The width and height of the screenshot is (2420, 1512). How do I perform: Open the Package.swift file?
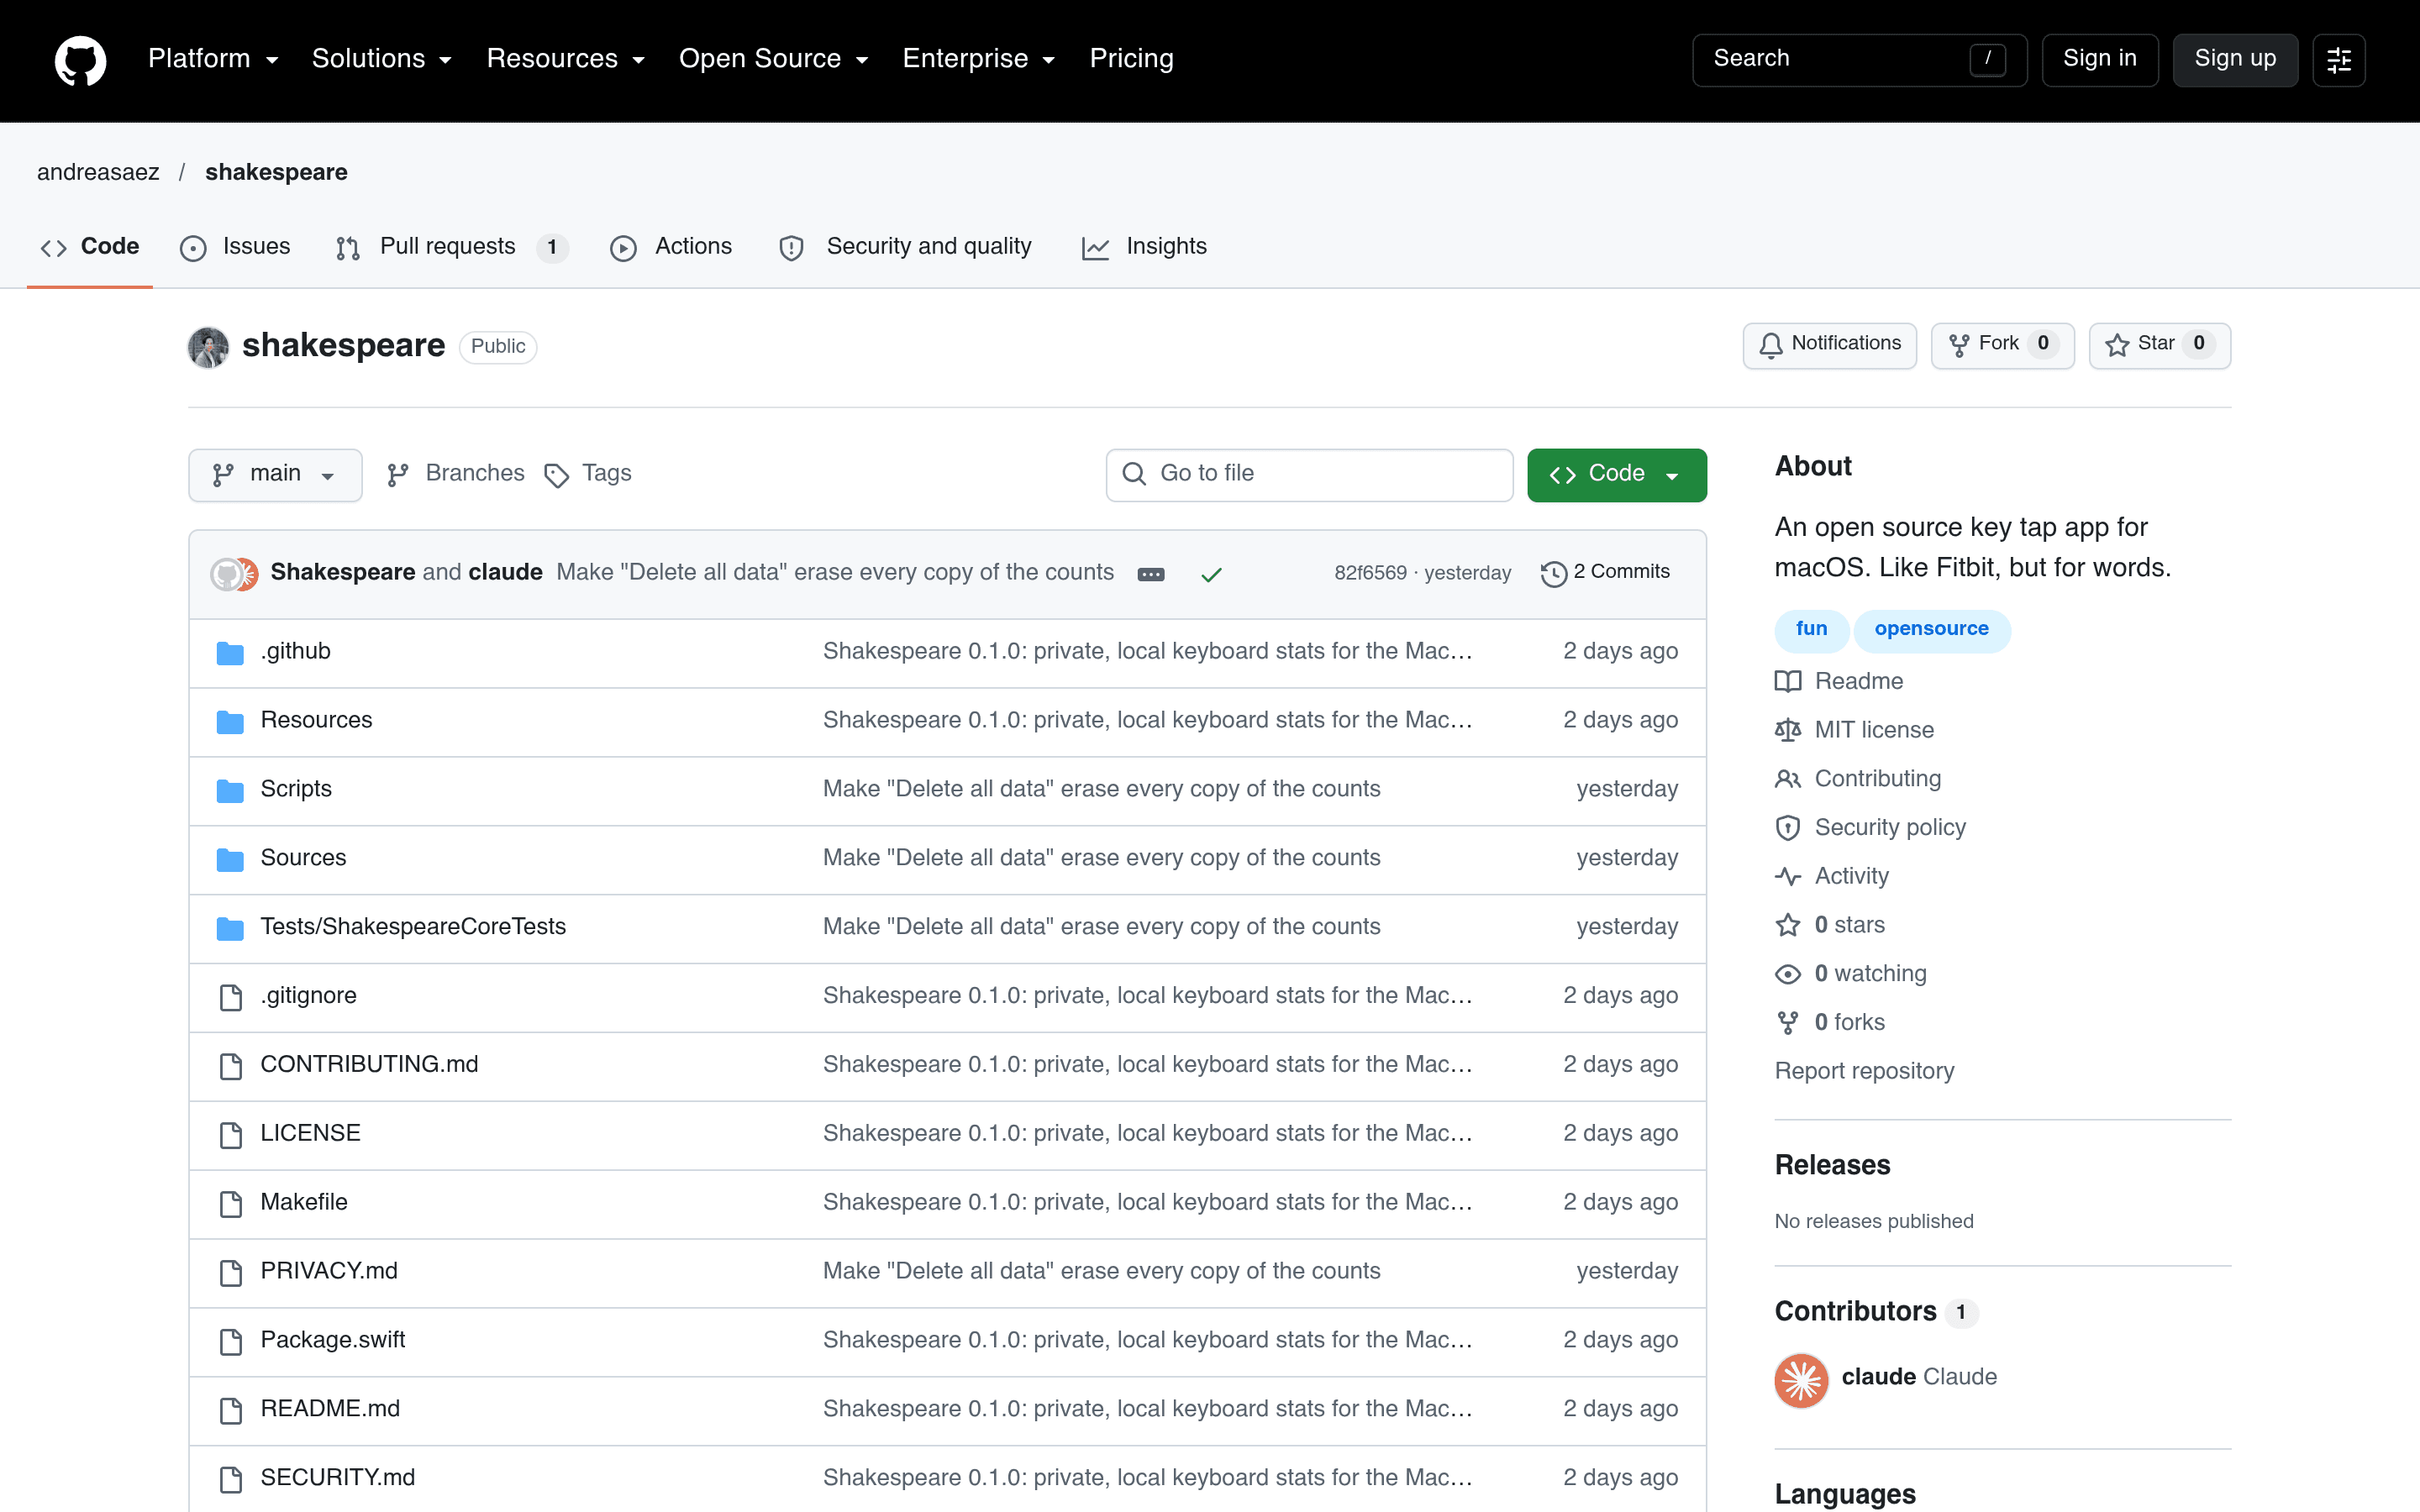click(332, 1340)
